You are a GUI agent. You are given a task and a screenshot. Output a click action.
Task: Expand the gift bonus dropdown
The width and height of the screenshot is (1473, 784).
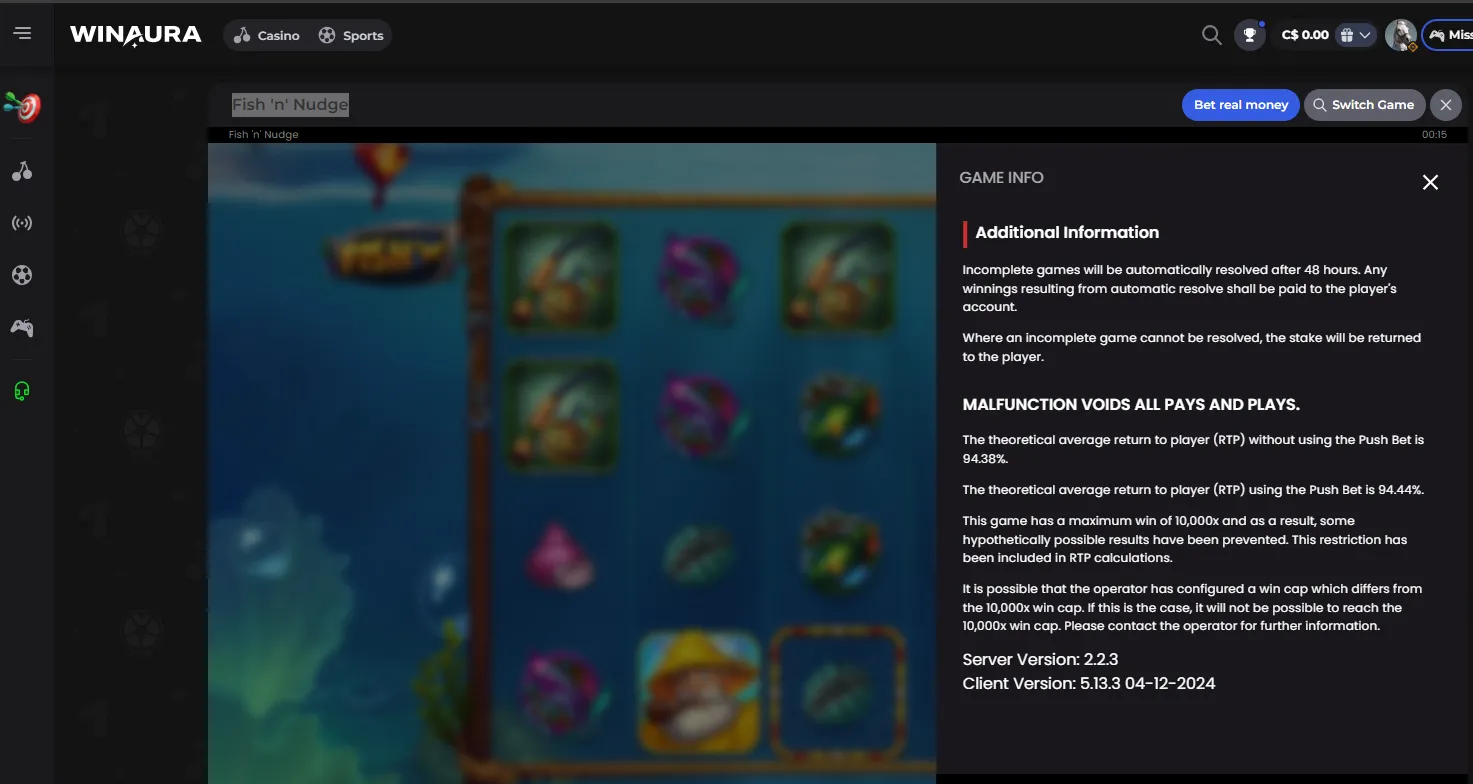(x=1356, y=35)
